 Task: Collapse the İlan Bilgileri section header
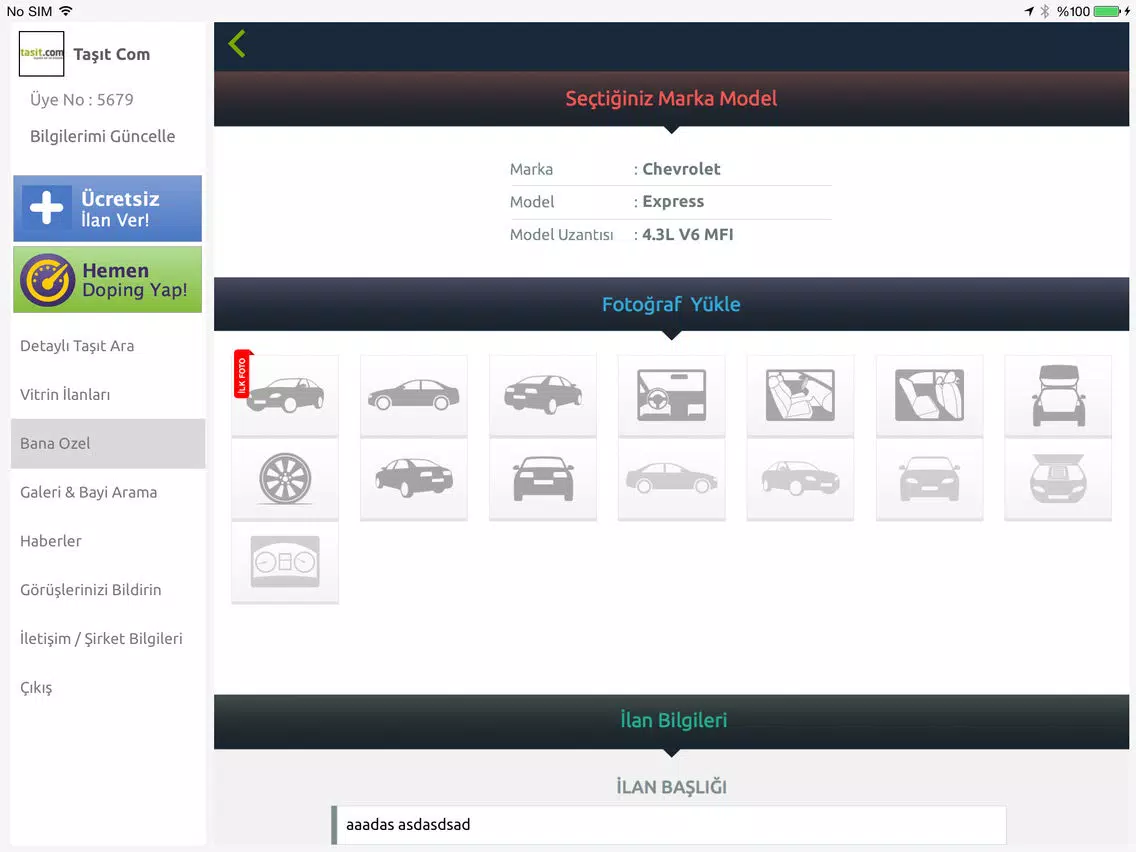pos(672,721)
